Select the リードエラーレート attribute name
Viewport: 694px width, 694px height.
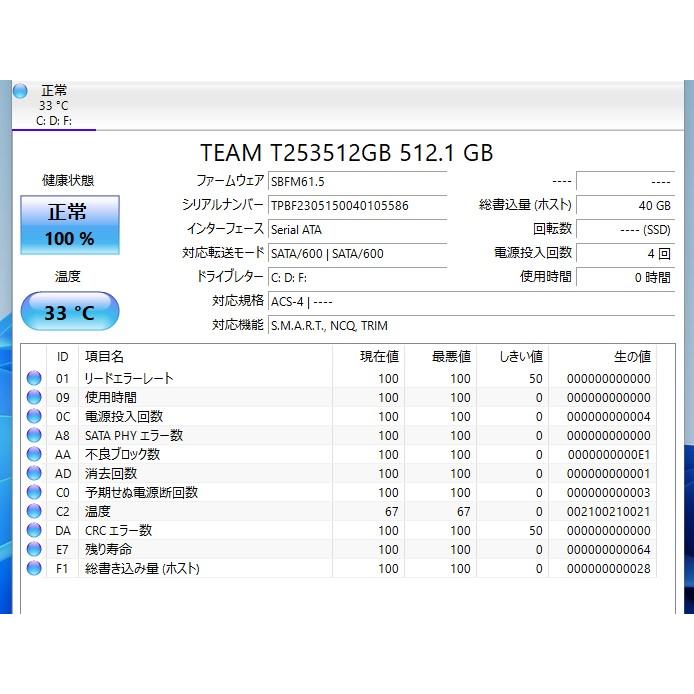pos(129,378)
